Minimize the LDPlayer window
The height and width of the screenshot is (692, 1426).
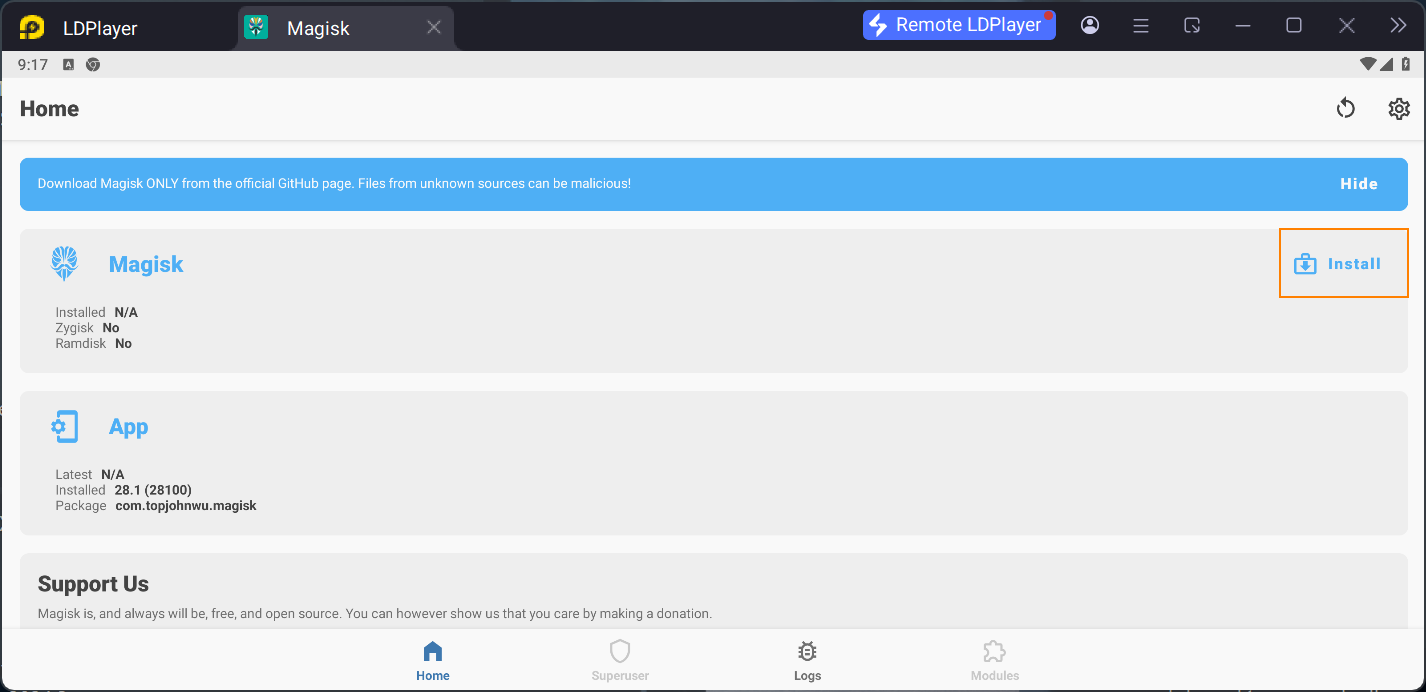pyautogui.click(x=1243, y=25)
